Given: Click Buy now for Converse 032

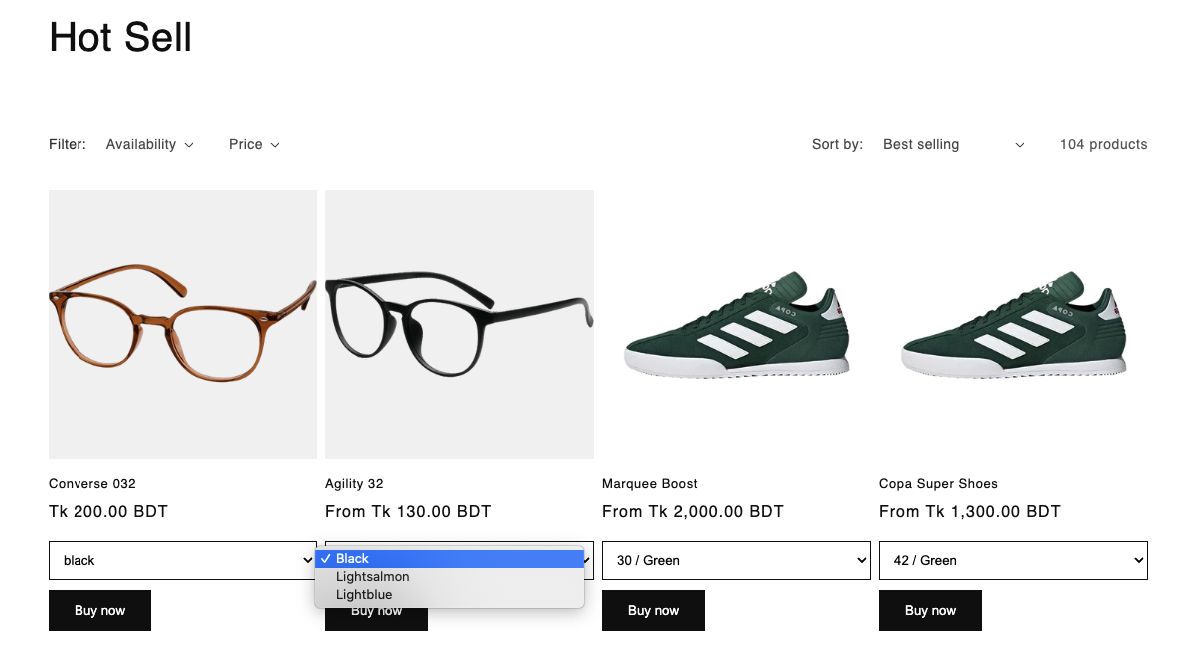Looking at the screenshot, I should [x=100, y=610].
